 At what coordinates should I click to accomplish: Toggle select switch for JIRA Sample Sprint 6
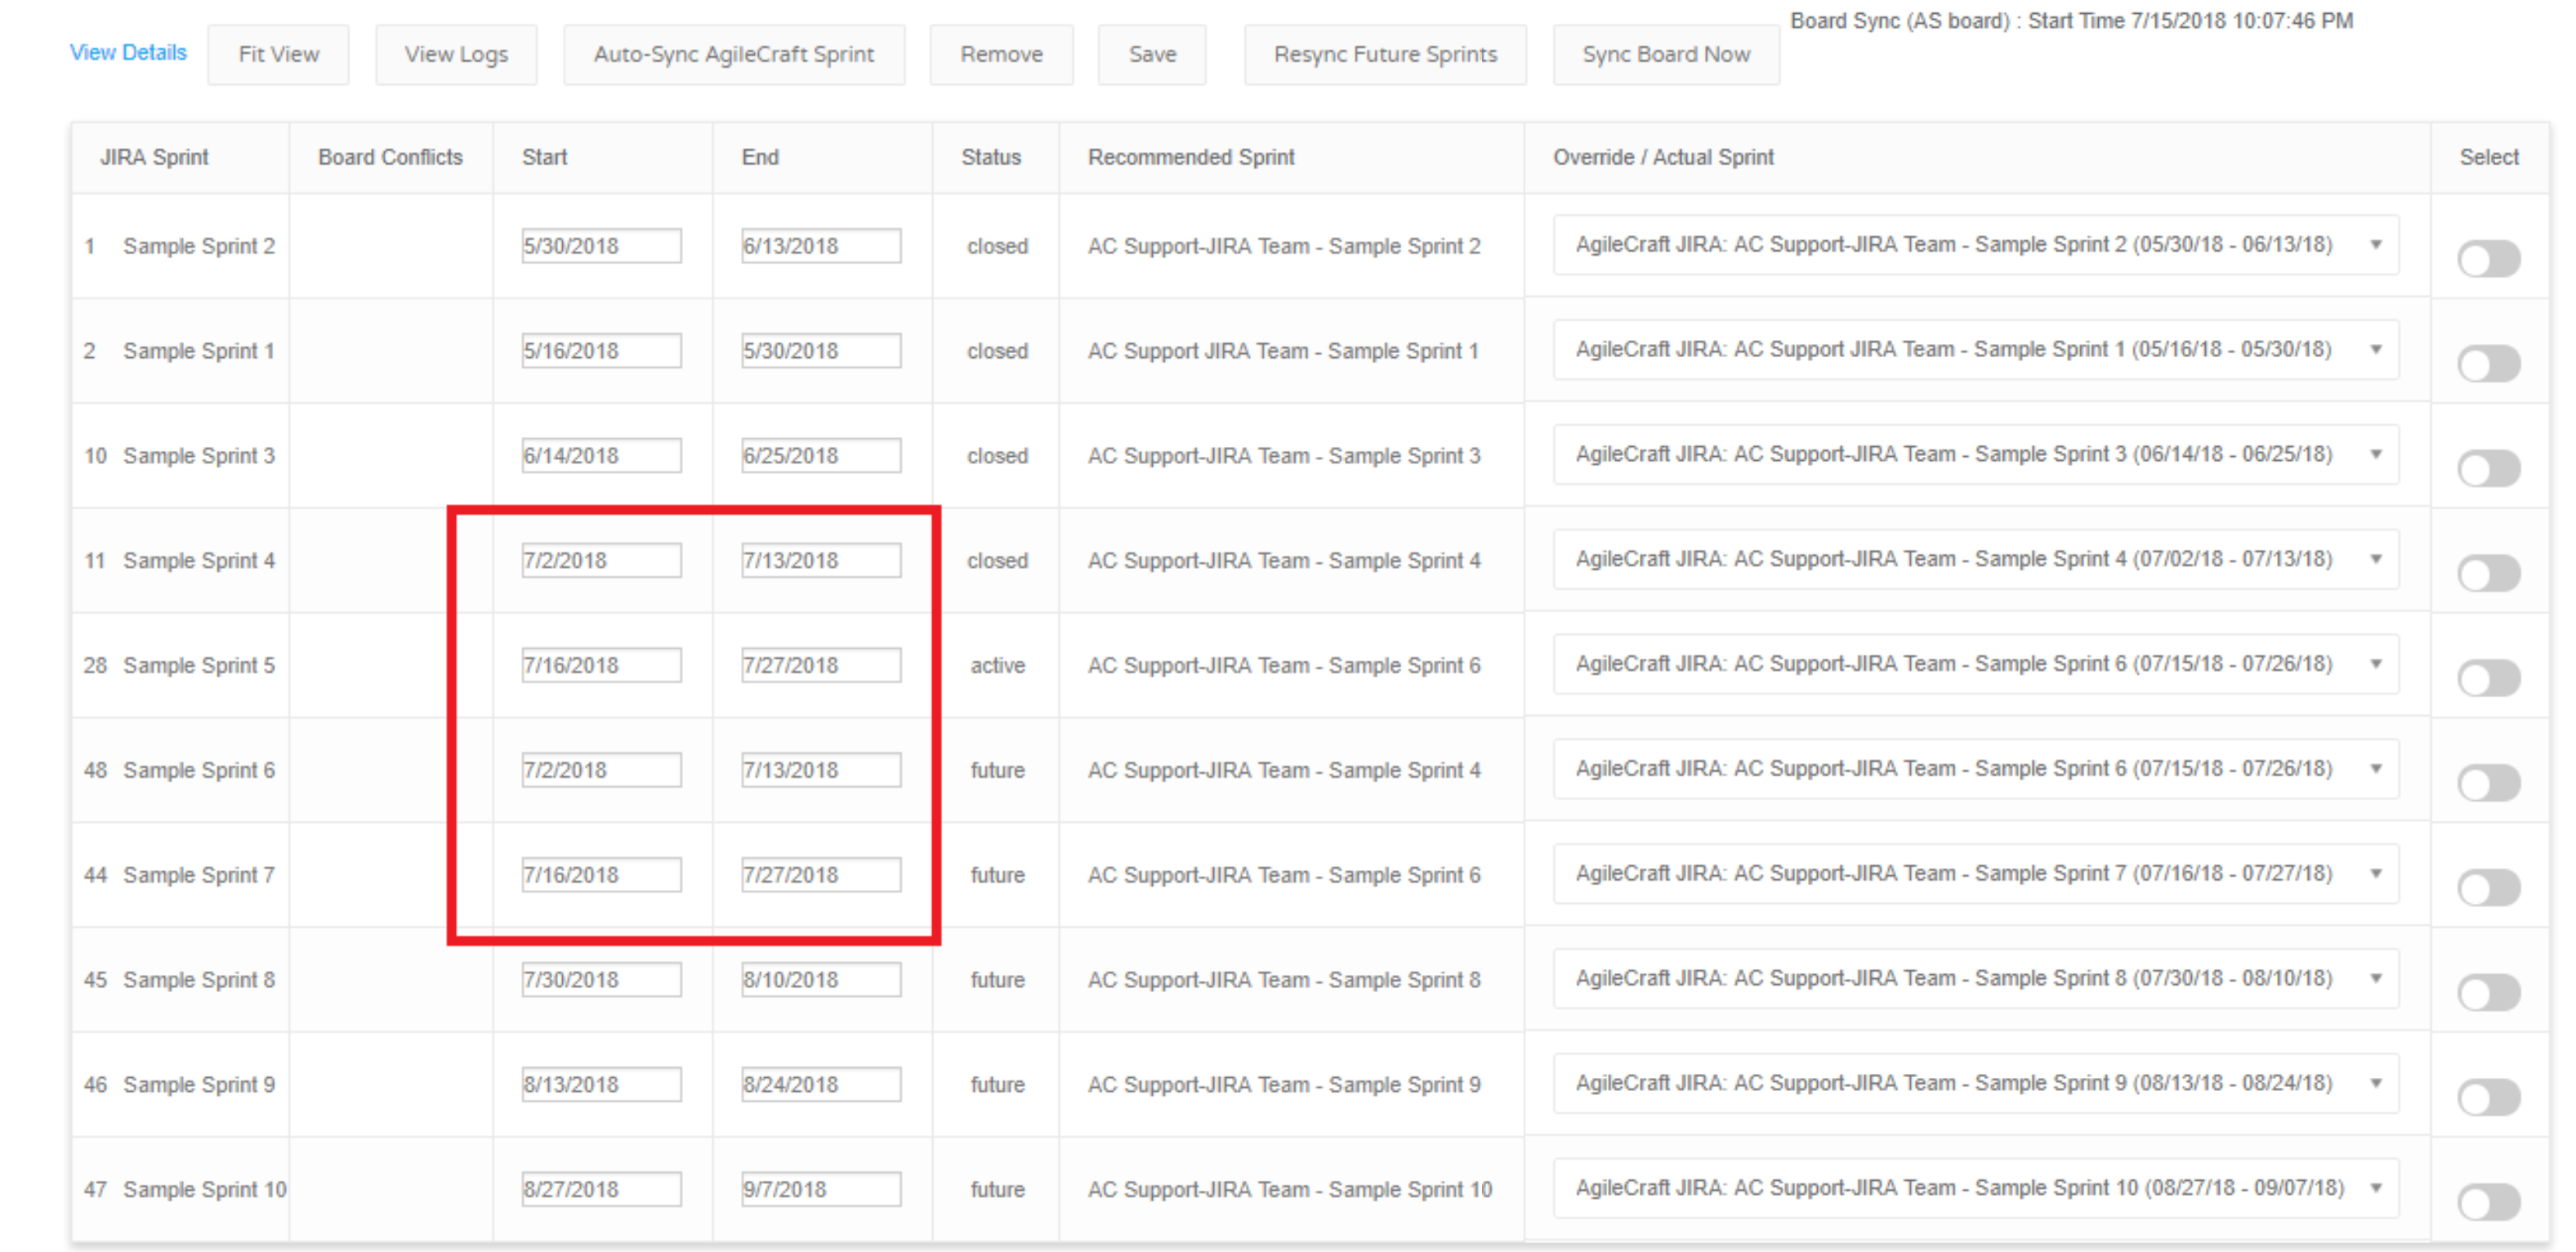pyautogui.click(x=2489, y=783)
